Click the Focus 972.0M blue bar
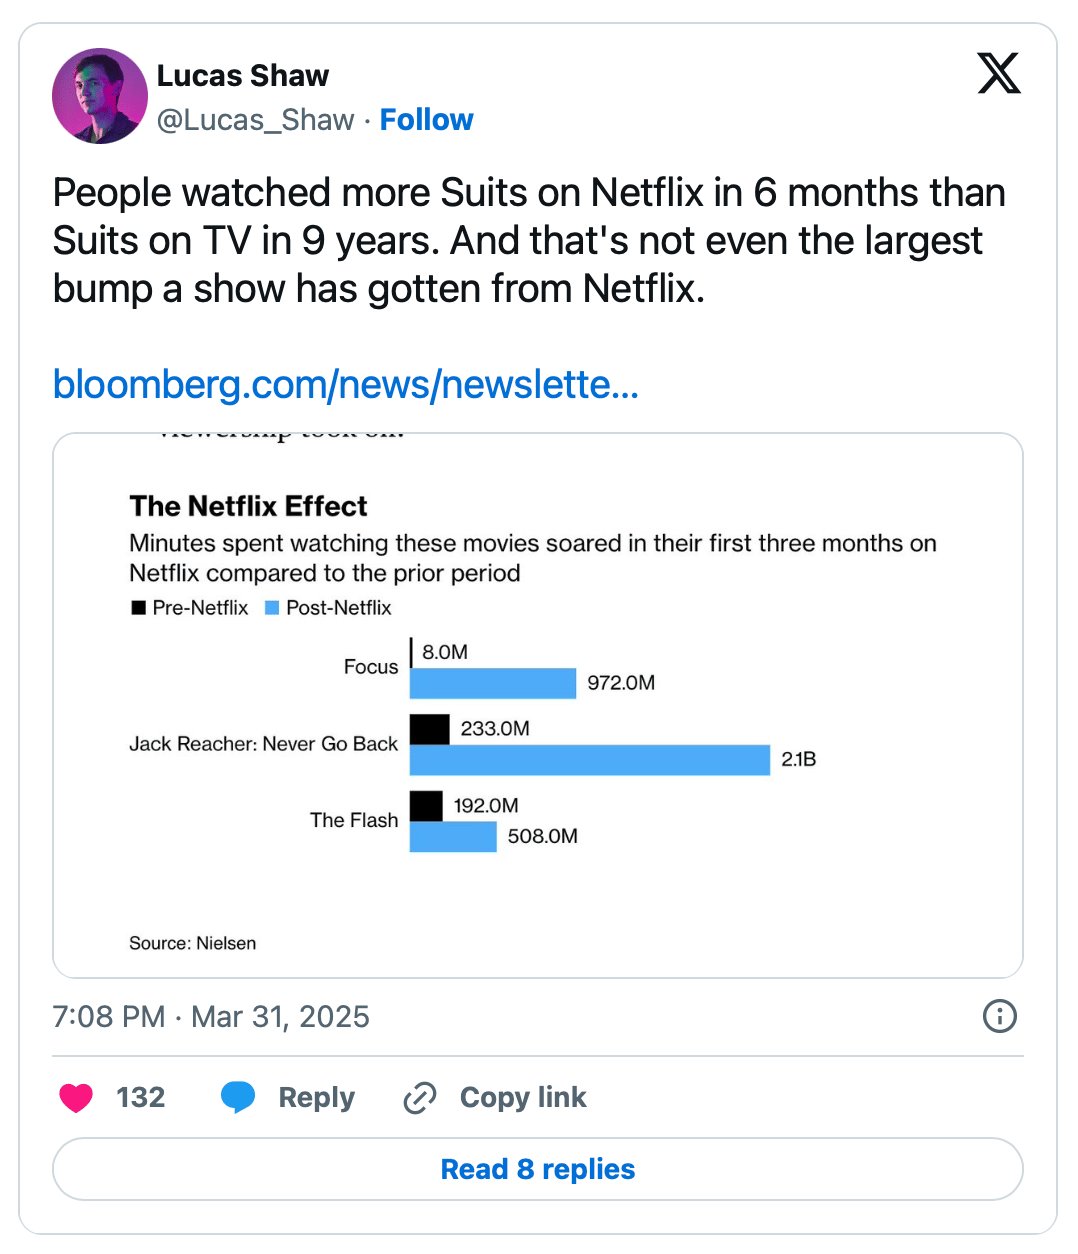The height and width of the screenshot is (1254, 1078). [493, 684]
